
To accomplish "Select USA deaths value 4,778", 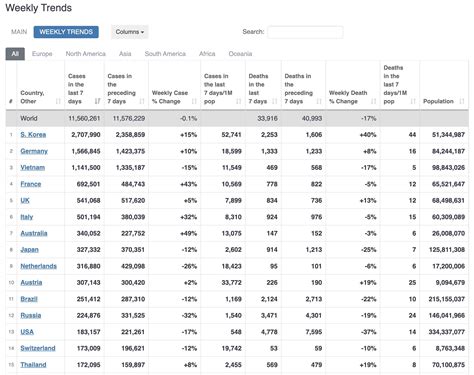I will click(269, 332).
